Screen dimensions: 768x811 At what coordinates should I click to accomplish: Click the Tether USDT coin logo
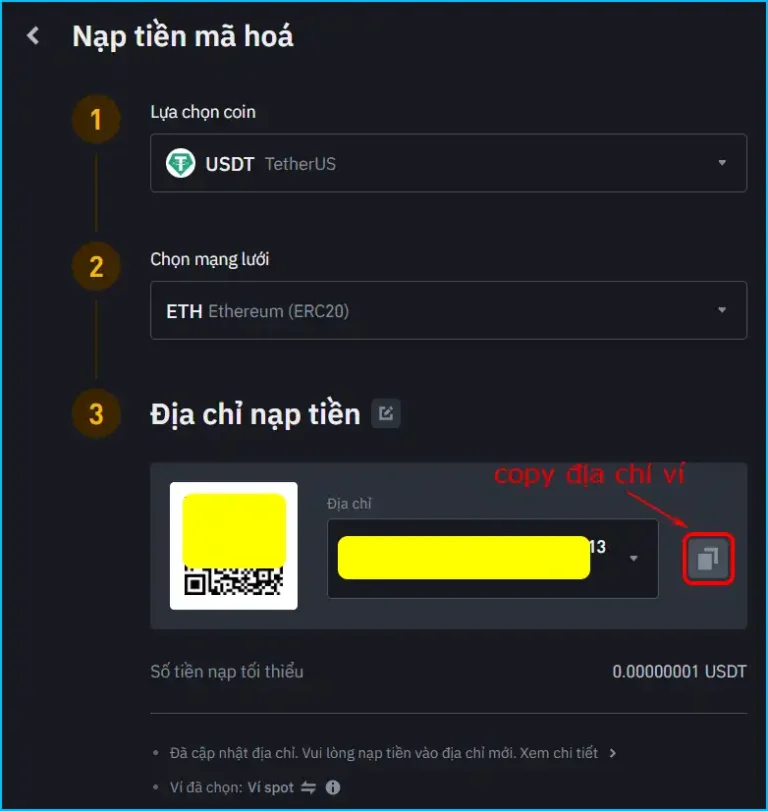click(180, 163)
